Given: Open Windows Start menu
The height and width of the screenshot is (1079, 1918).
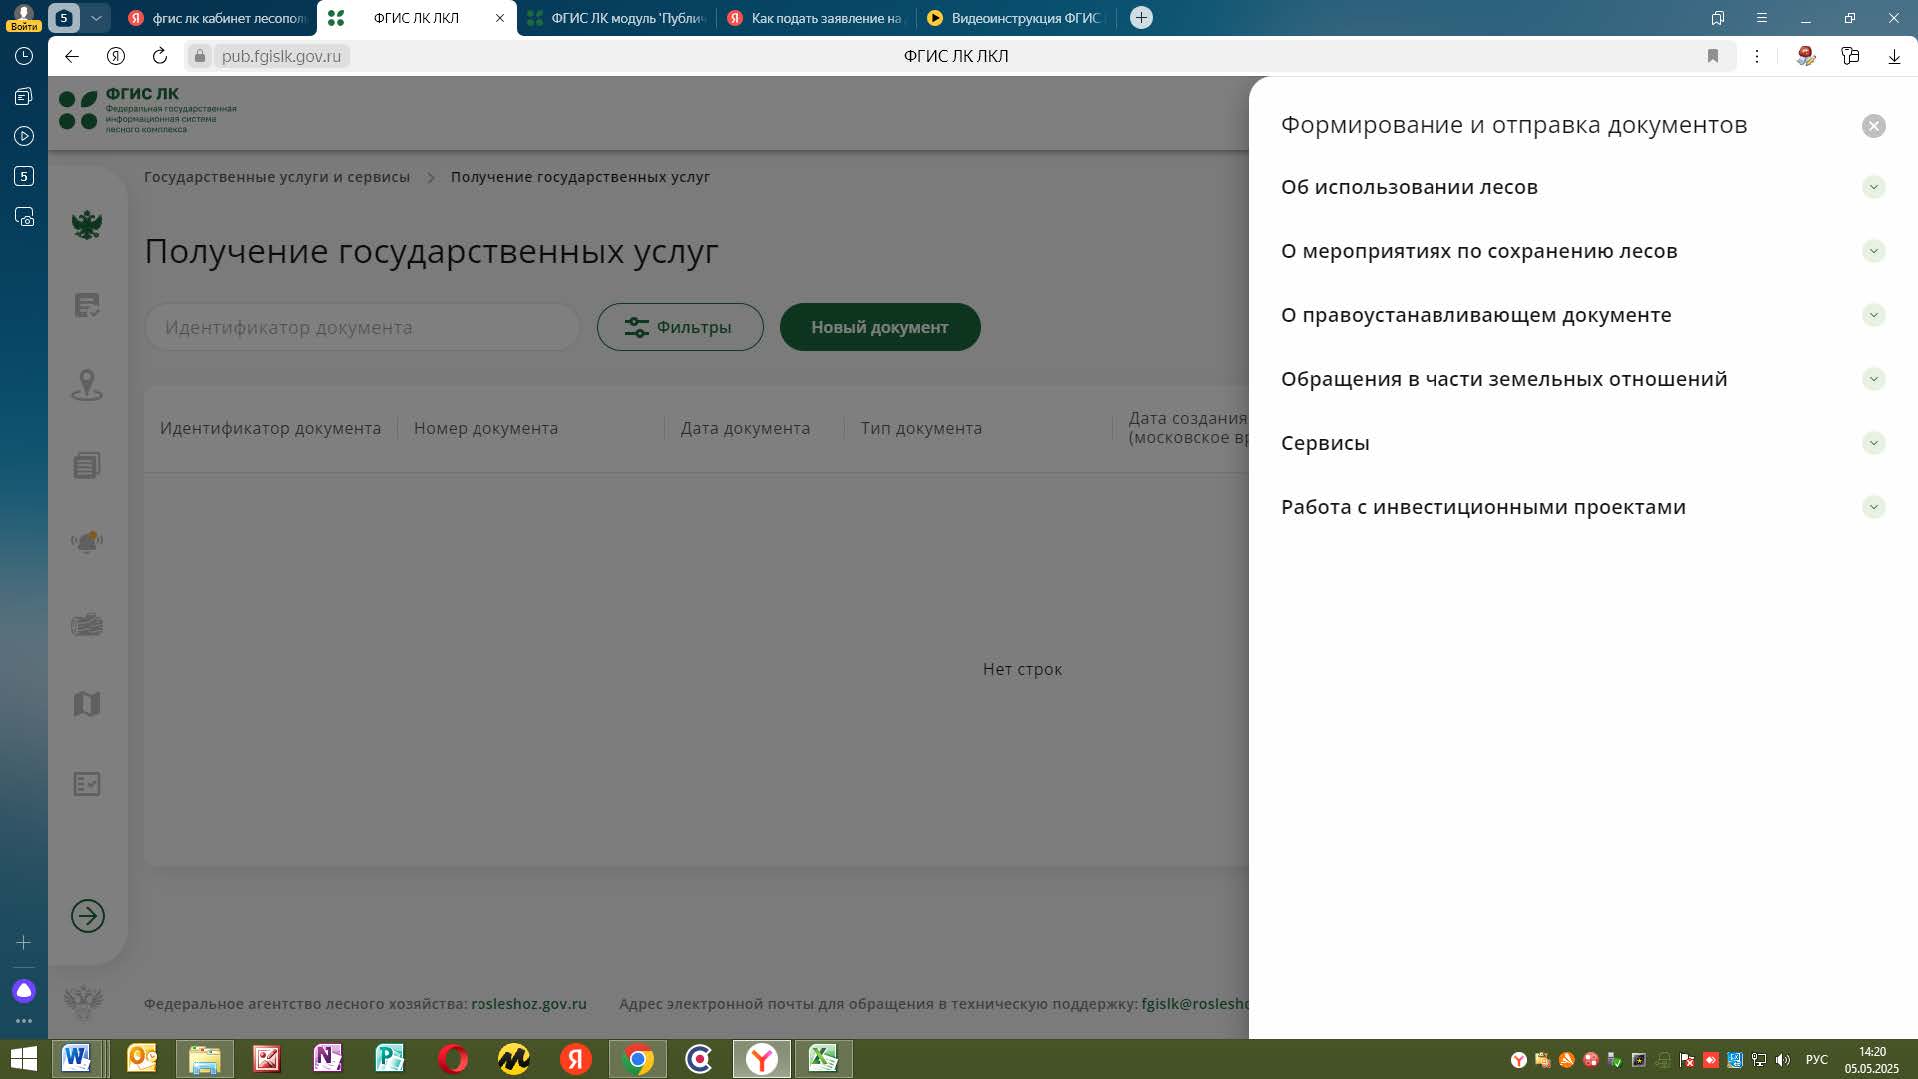Looking at the screenshot, I should [x=23, y=1059].
